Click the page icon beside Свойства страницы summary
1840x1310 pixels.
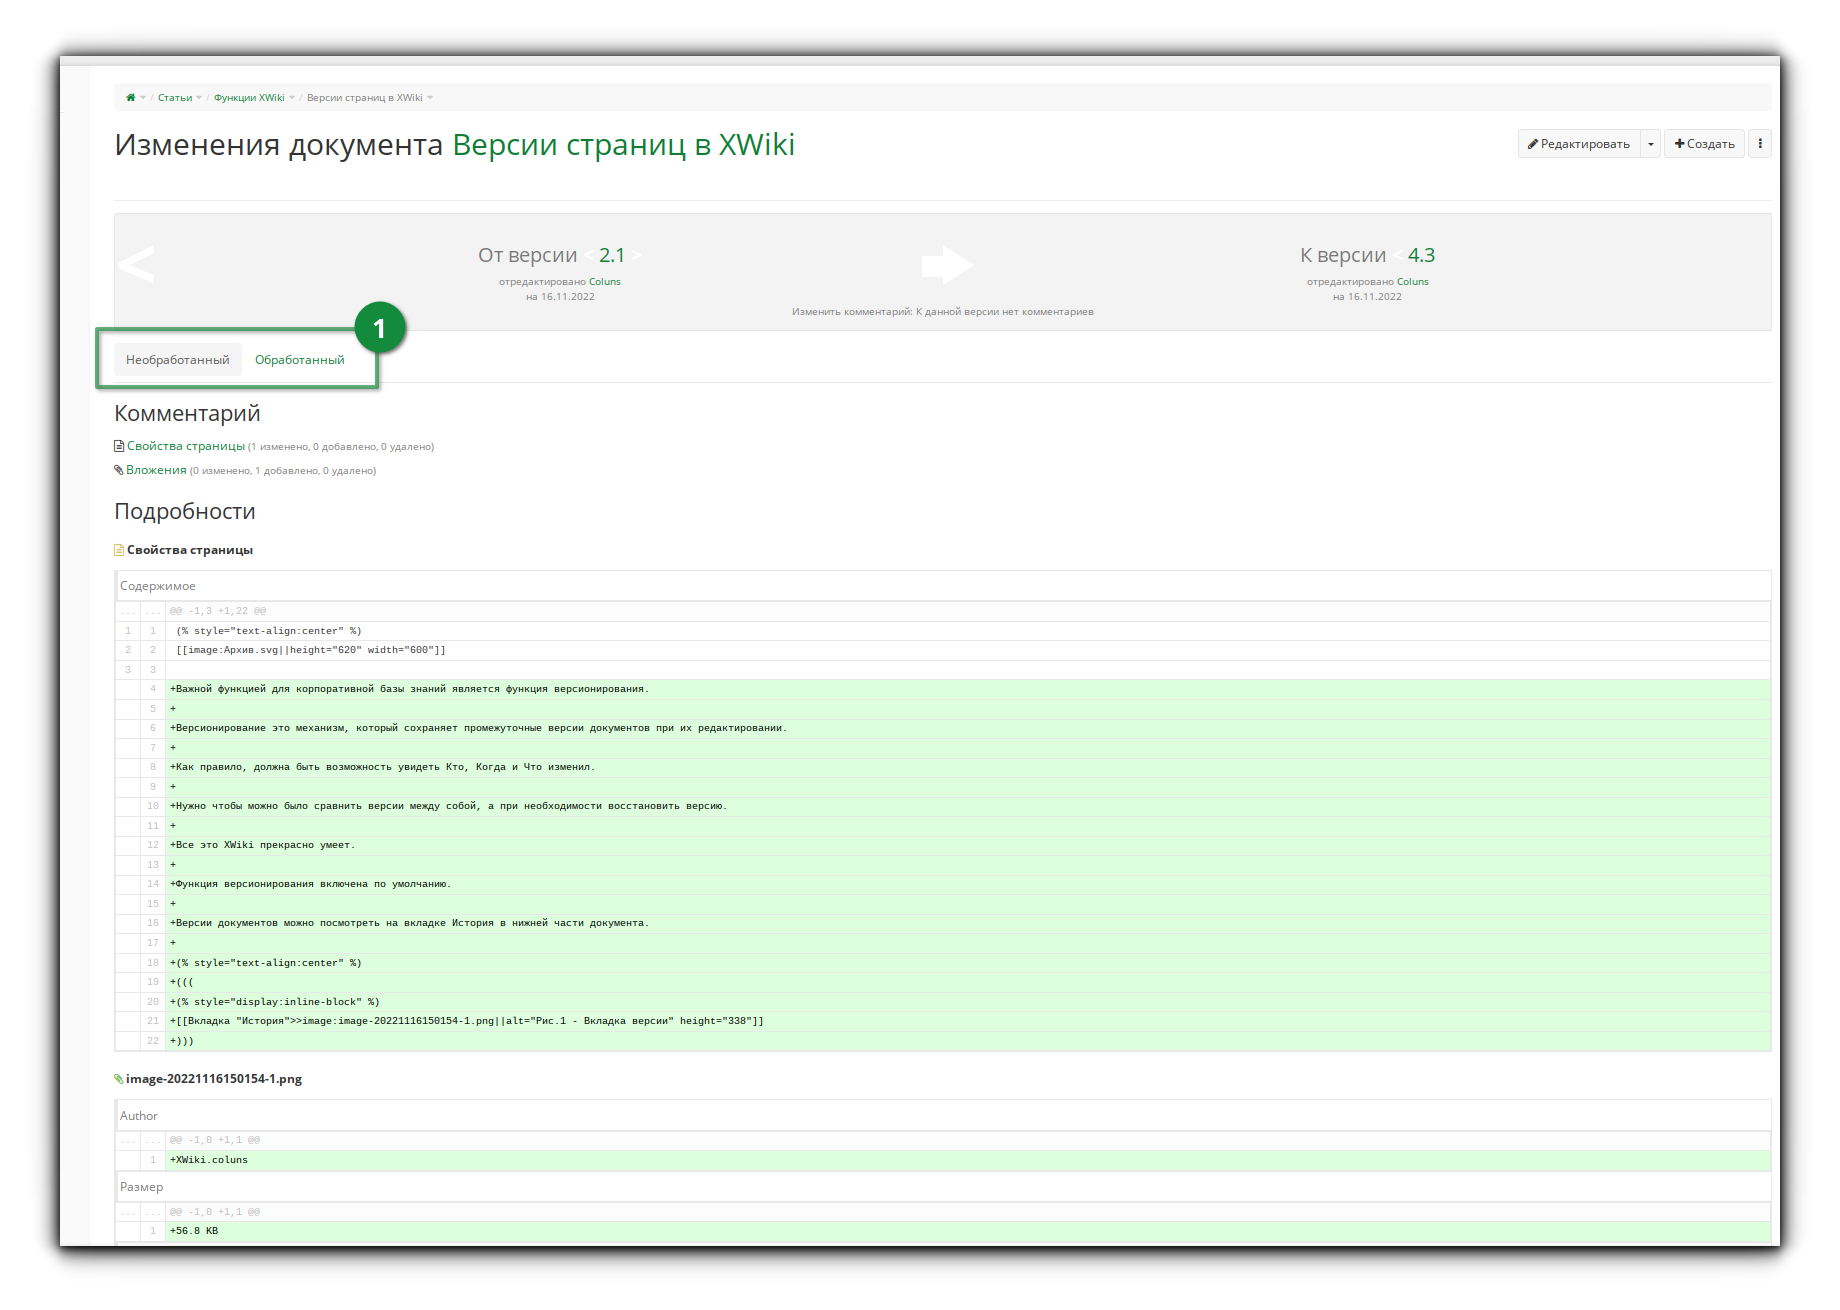click(x=119, y=446)
